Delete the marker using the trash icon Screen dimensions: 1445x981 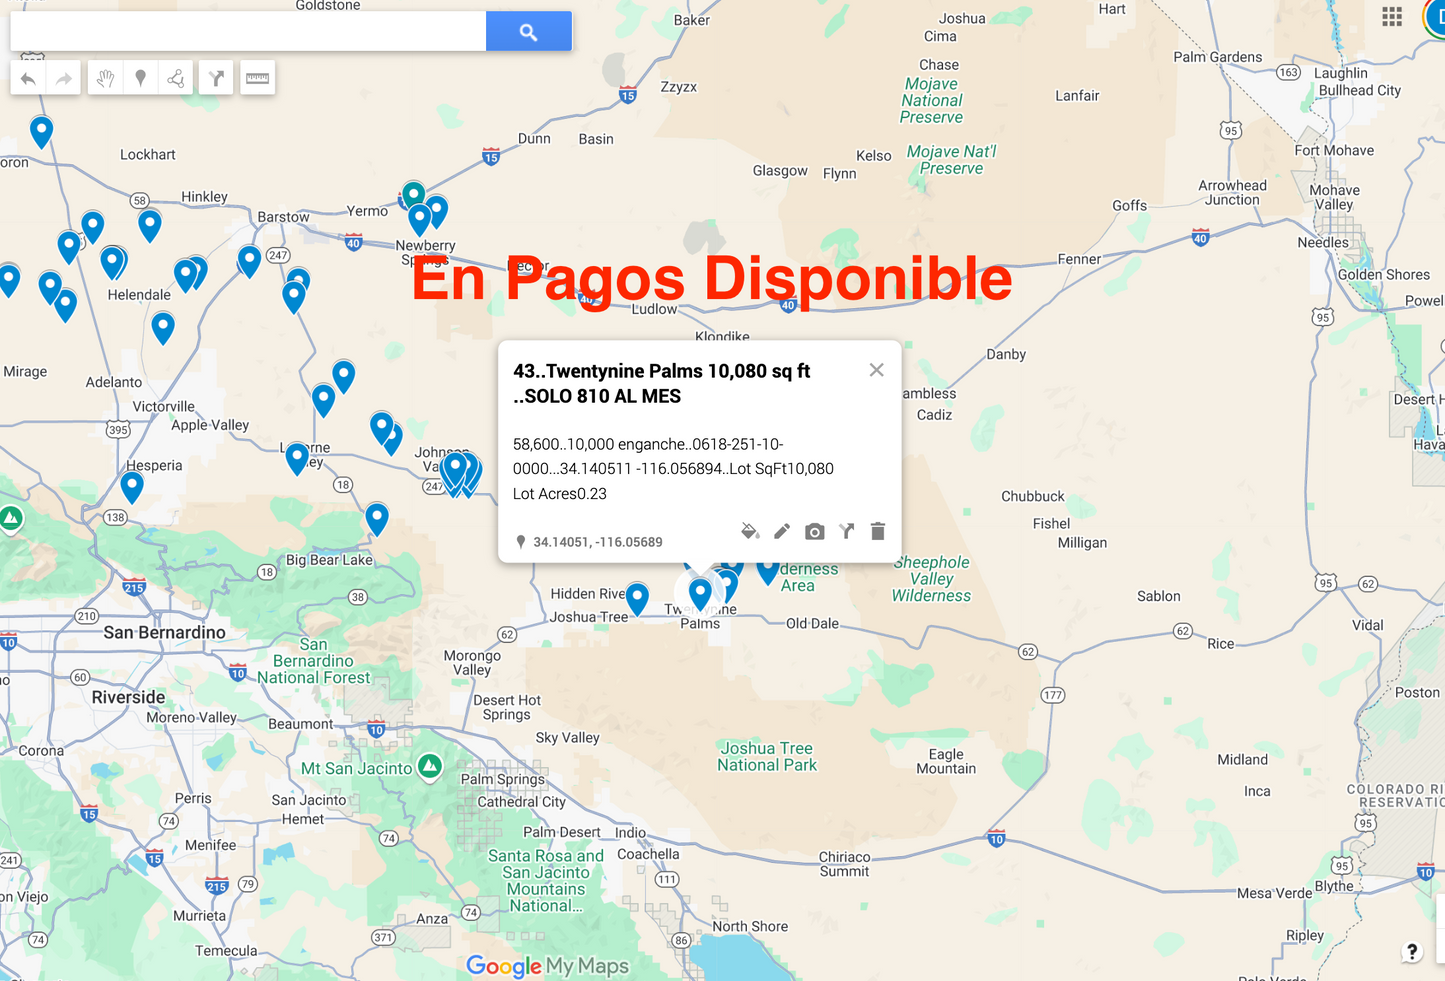(x=878, y=531)
